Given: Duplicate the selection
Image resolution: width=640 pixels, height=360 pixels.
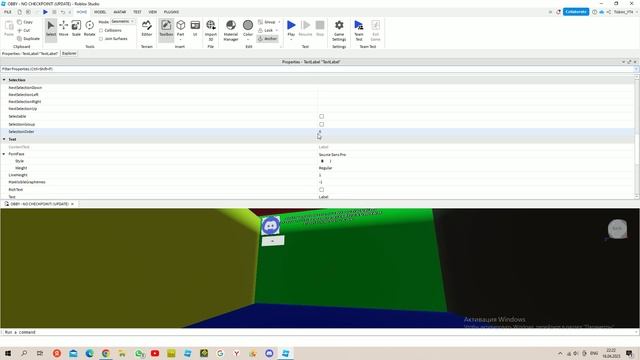Looking at the screenshot, I should click(29, 39).
